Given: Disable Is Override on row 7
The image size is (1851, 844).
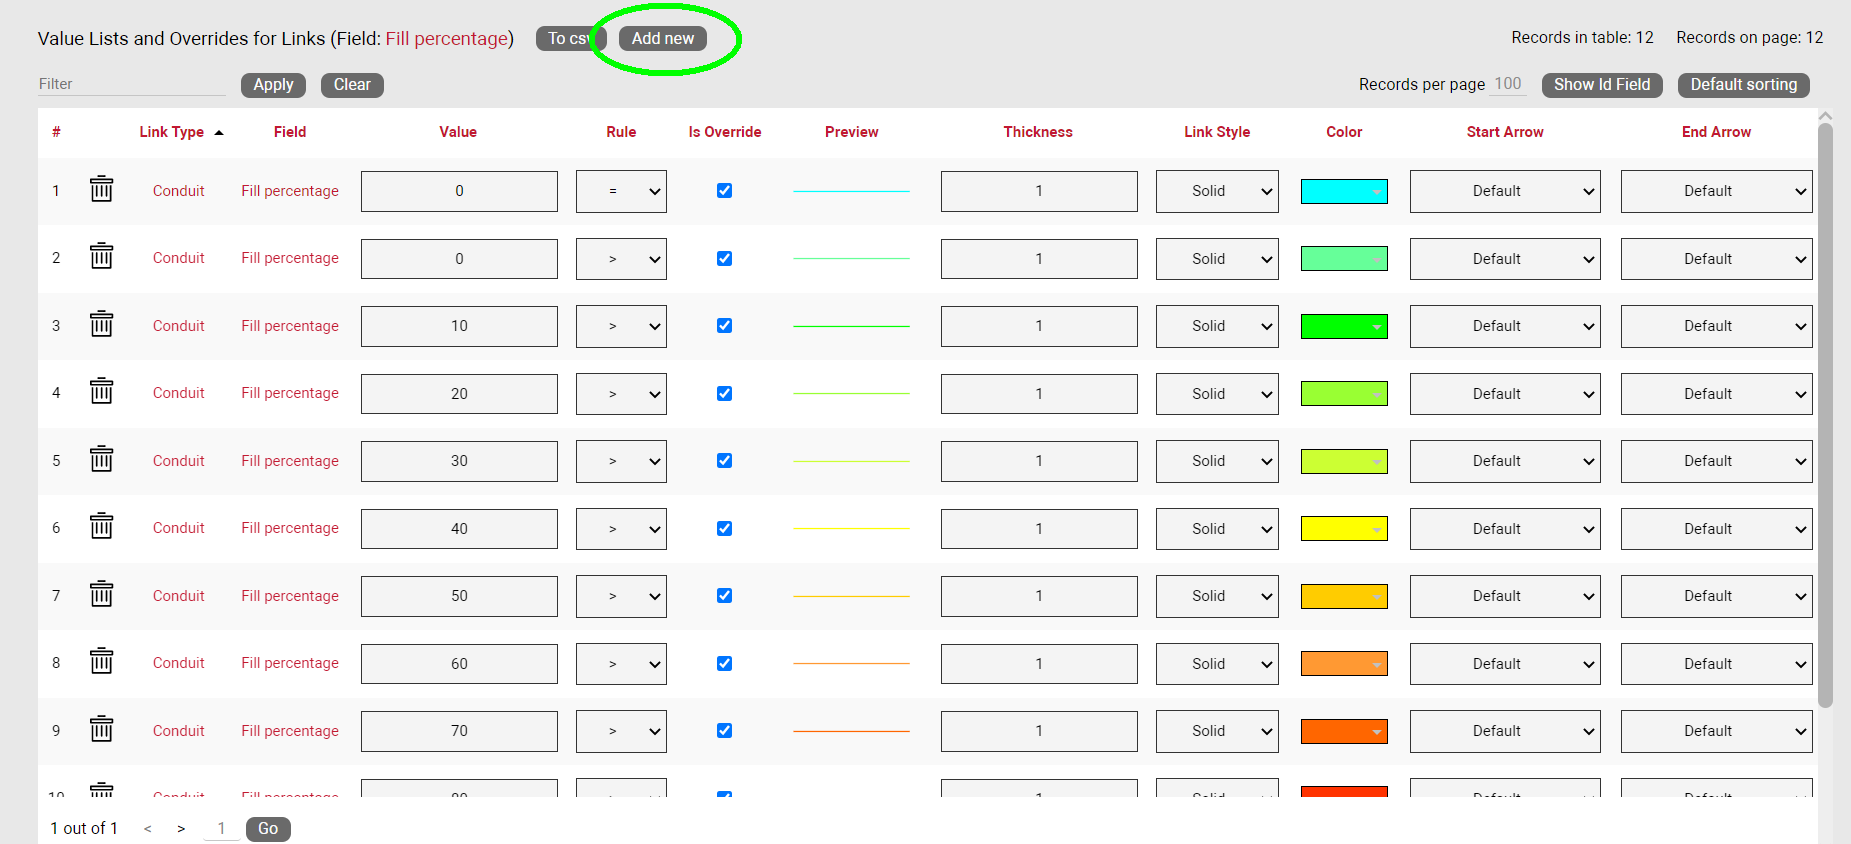Looking at the screenshot, I should (x=724, y=596).
